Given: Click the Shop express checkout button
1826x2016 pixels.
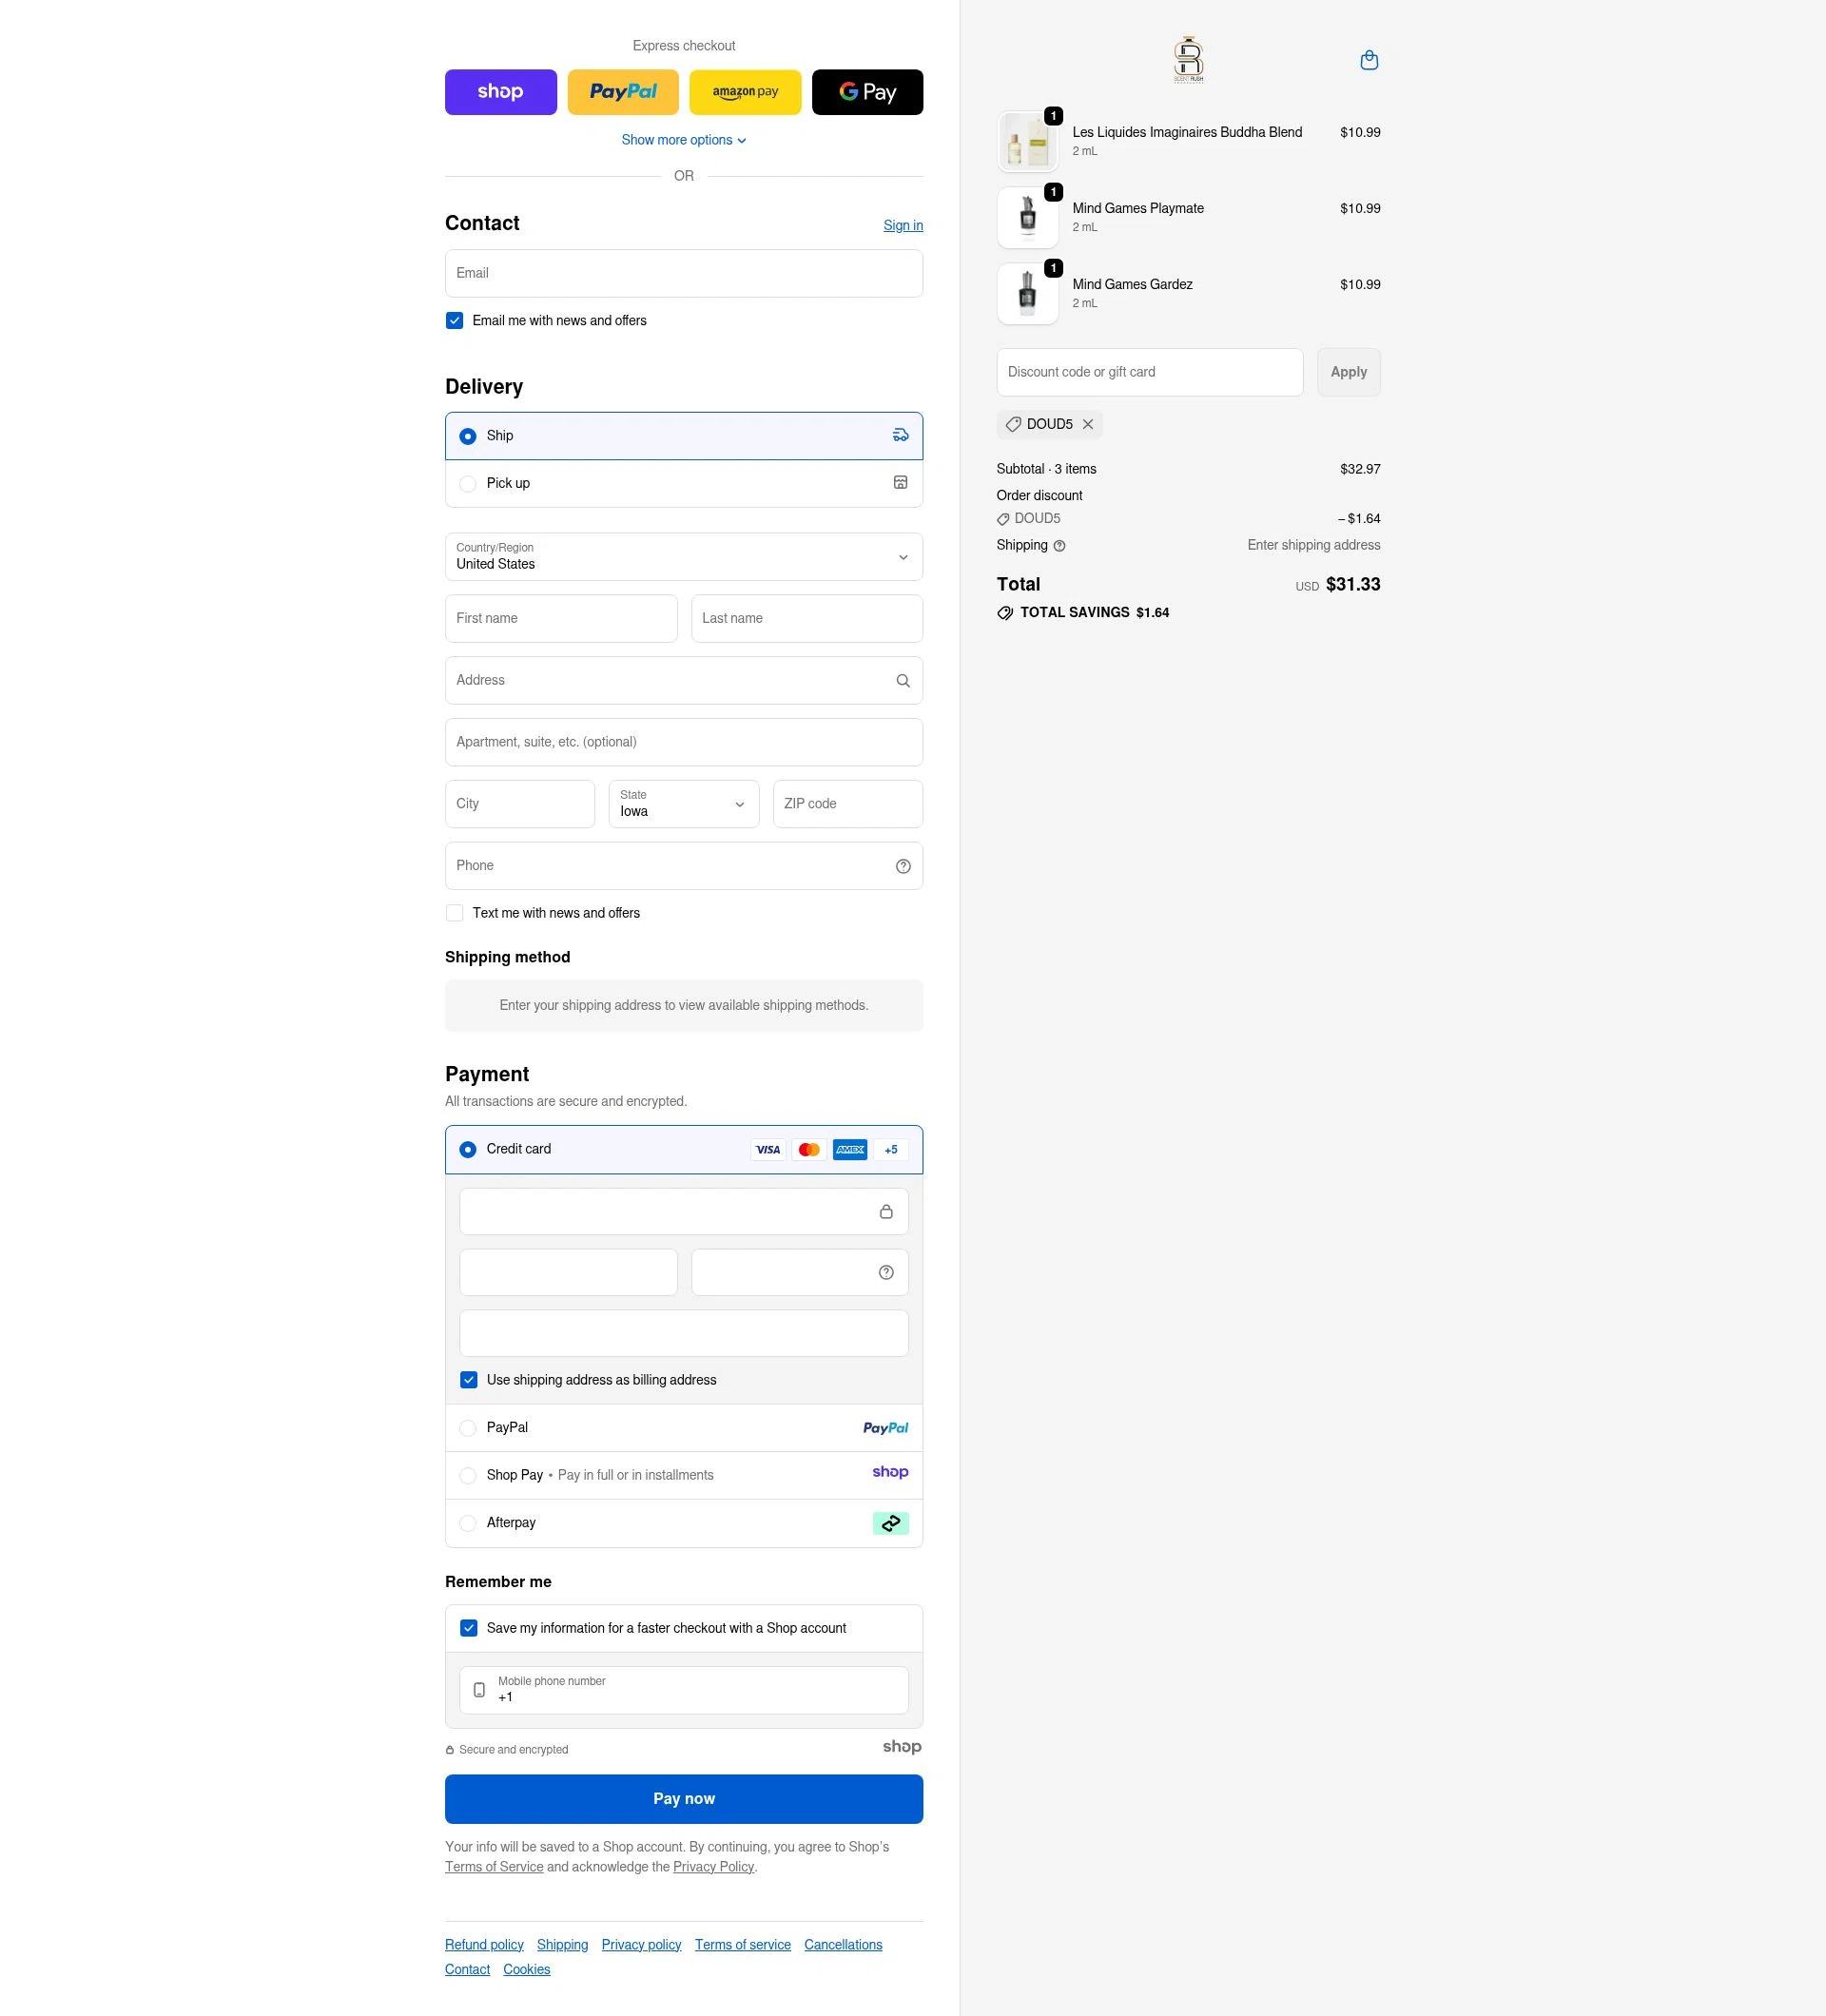Looking at the screenshot, I should coord(500,91).
